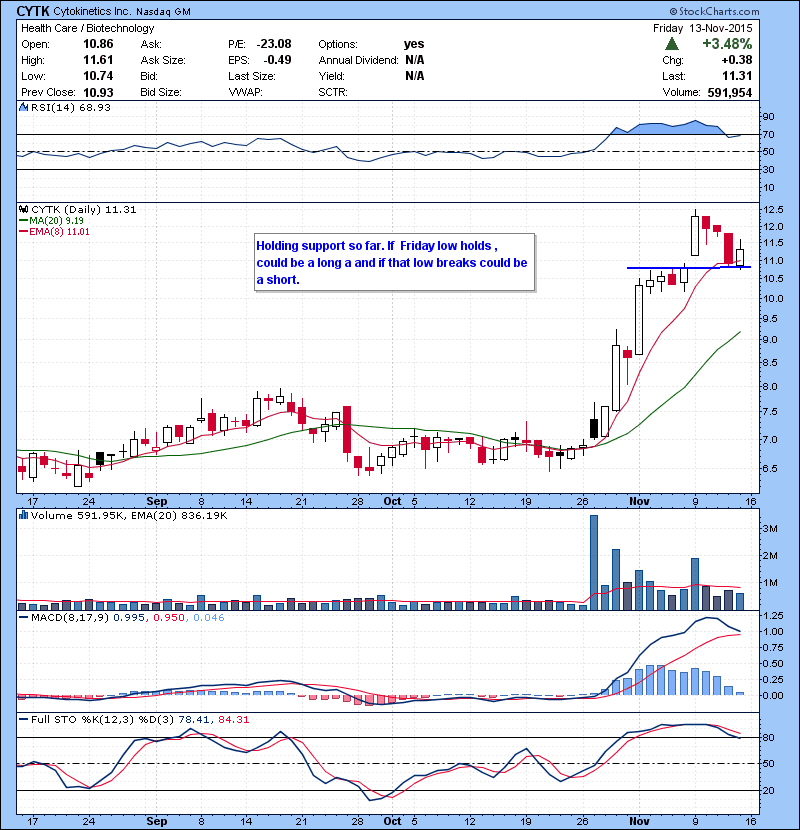Click the RSI(14) 68.93 label
Image resolution: width=800 pixels, height=830 pixels.
(71, 107)
